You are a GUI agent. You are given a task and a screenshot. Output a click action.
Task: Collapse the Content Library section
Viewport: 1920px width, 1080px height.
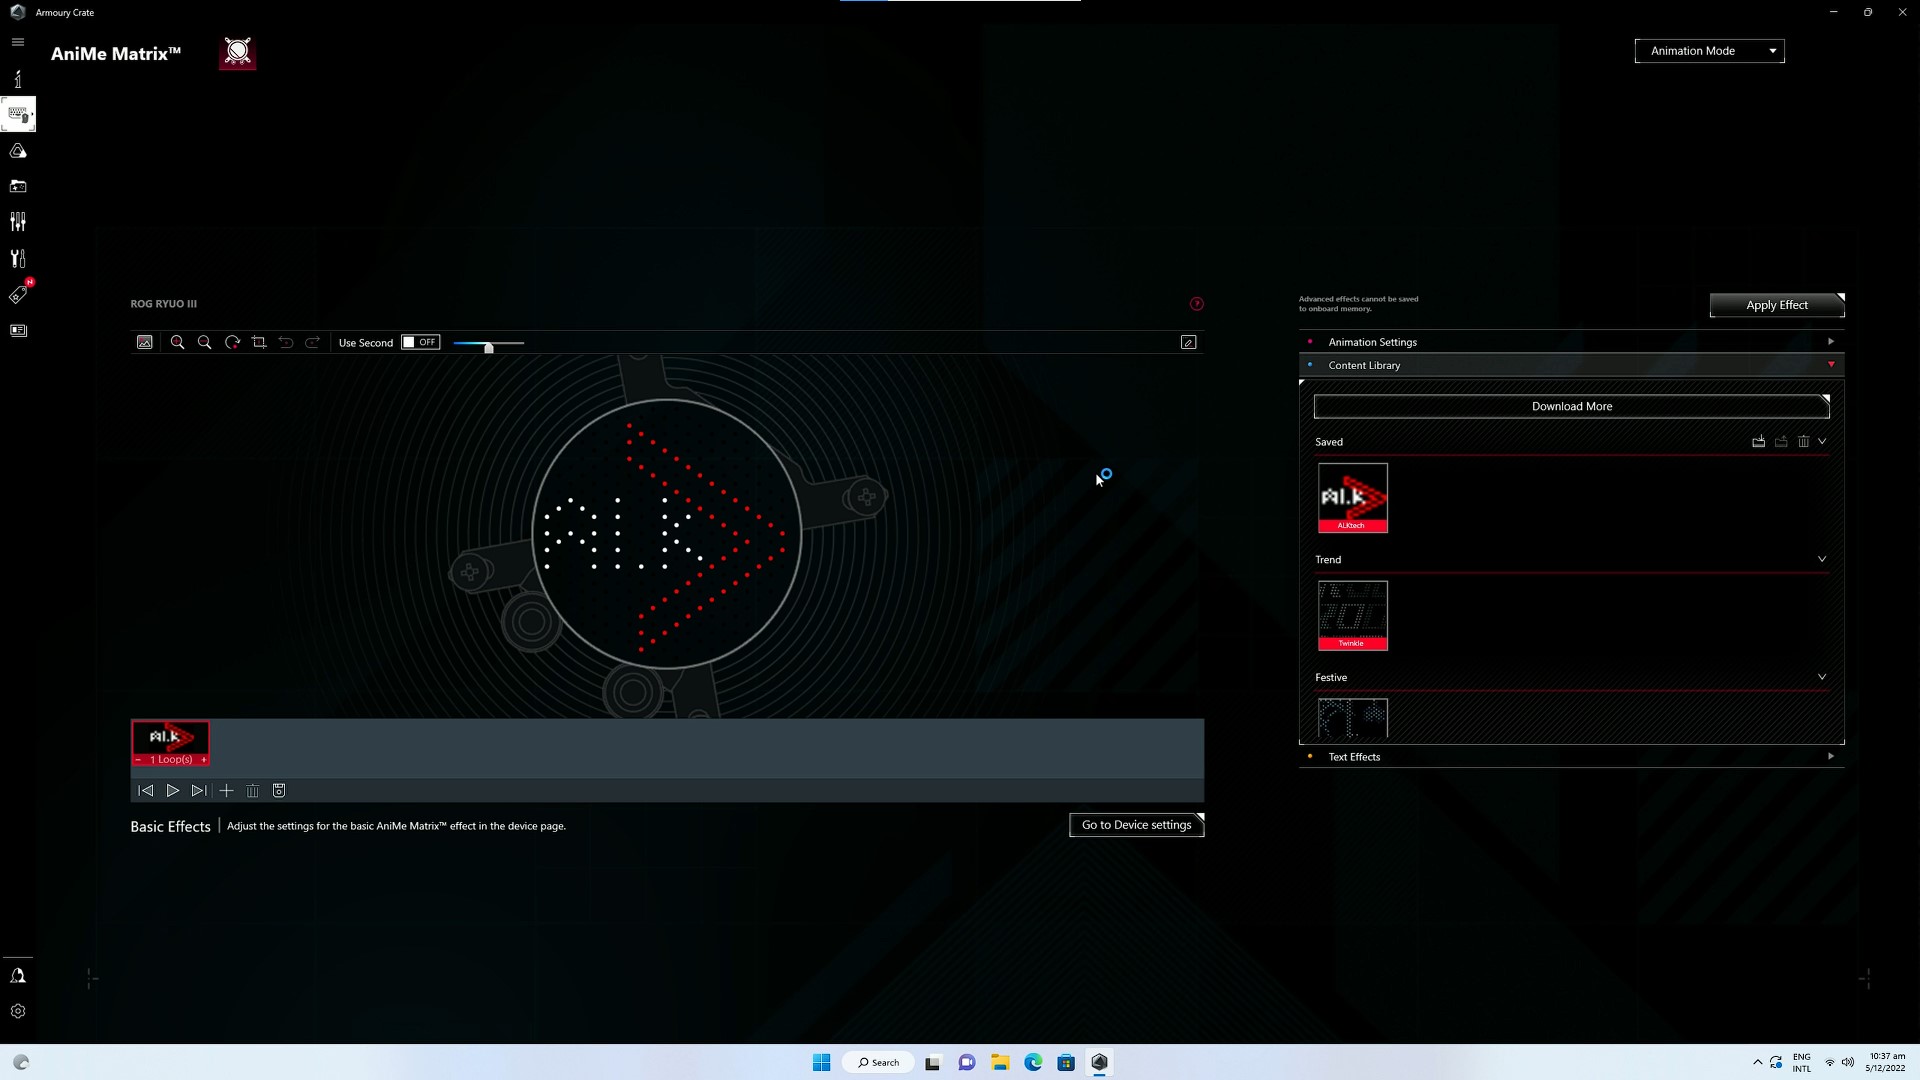1571,365
